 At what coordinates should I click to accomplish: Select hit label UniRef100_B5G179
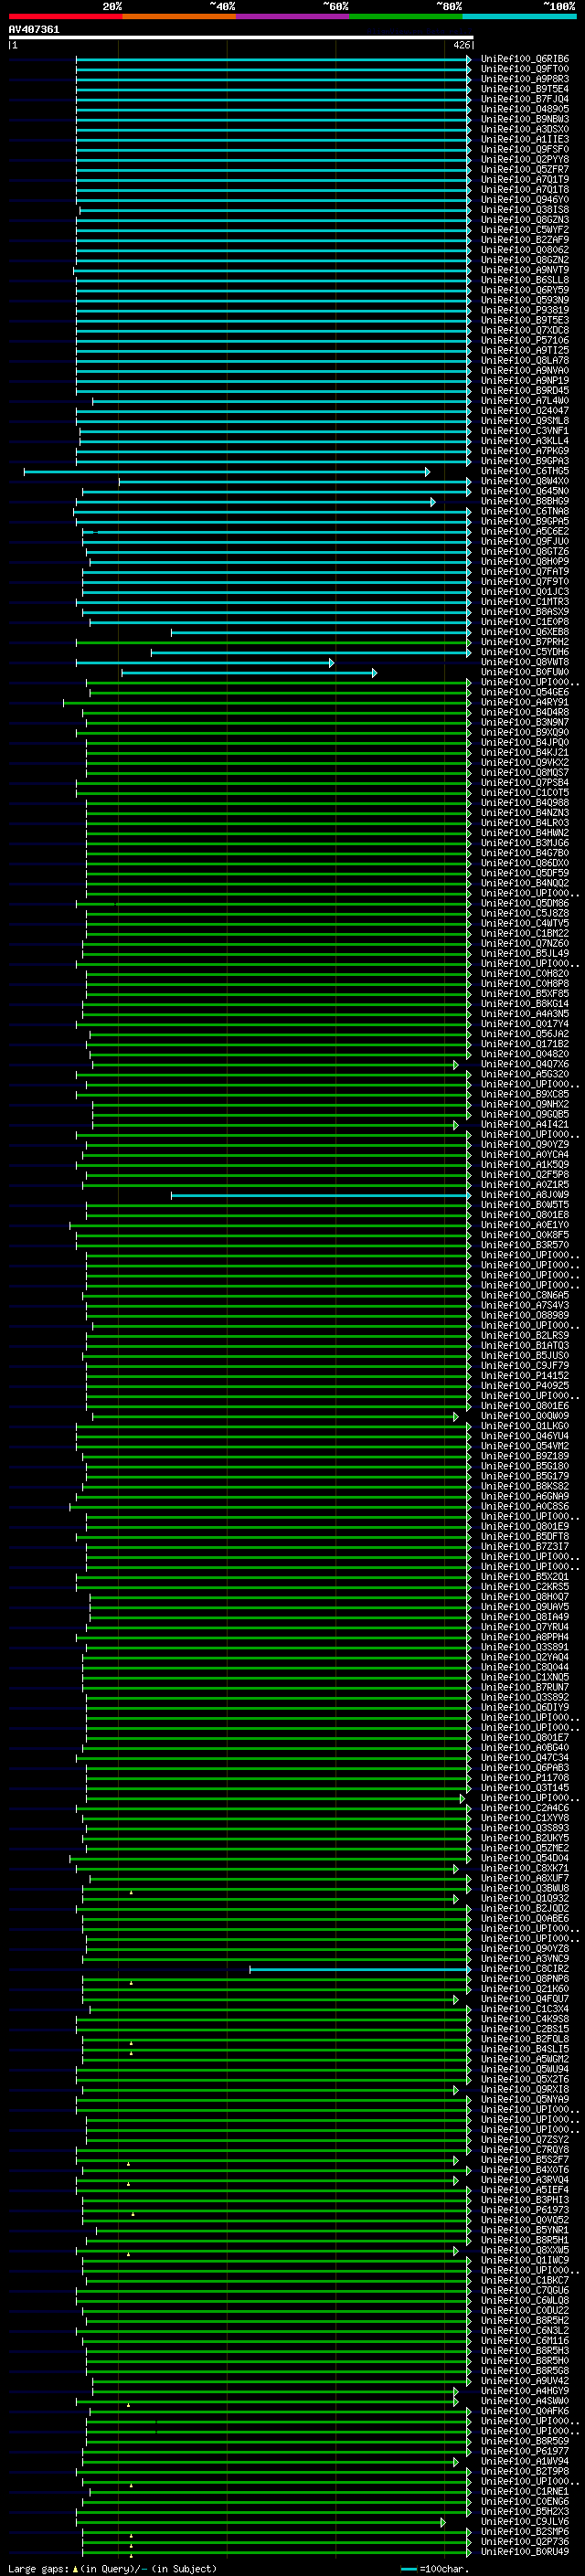tap(524, 1476)
